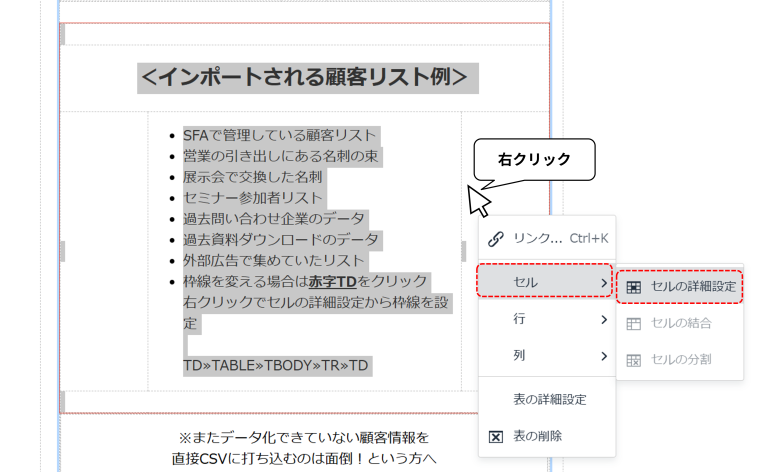Click bullet セミナー参加者リスト
The width and height of the screenshot is (768, 472).
tap(253, 198)
